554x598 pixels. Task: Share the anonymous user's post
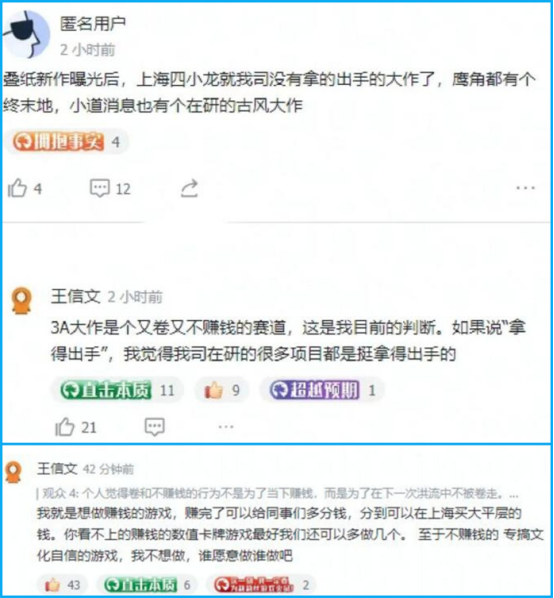(x=189, y=188)
